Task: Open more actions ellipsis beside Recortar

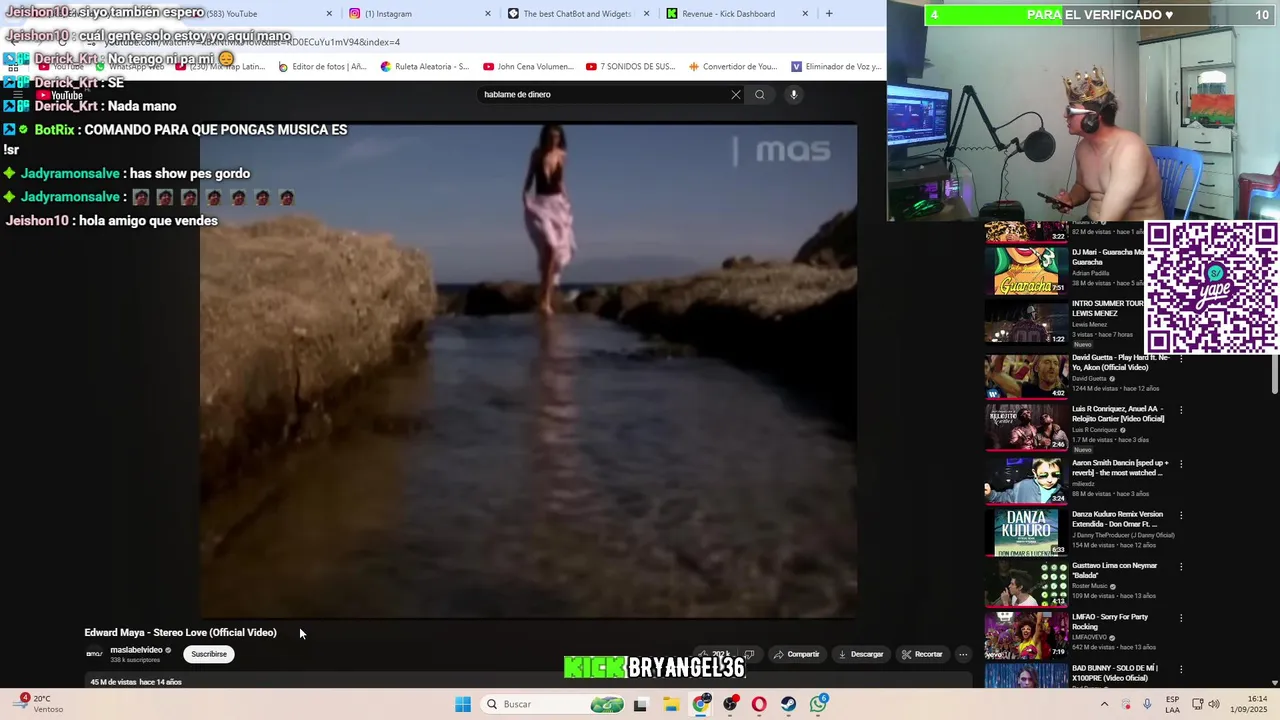Action: click(963, 655)
